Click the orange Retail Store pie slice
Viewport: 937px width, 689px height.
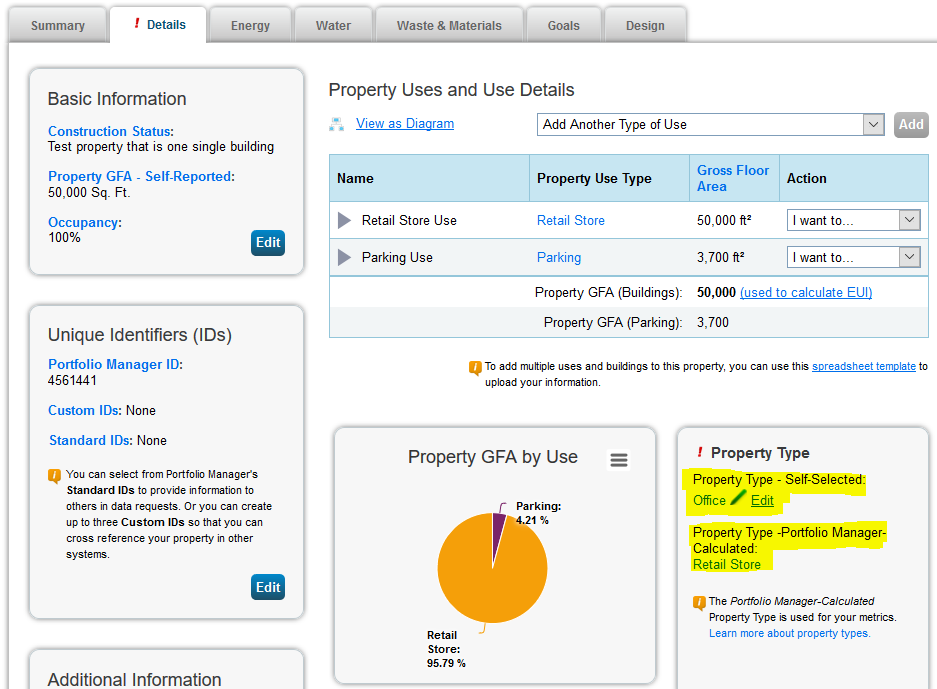point(490,580)
